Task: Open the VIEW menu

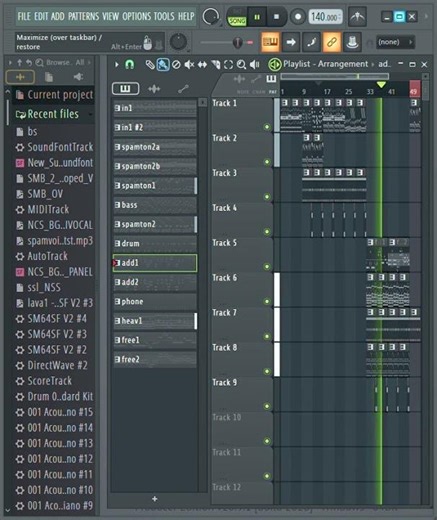Action: (x=110, y=16)
